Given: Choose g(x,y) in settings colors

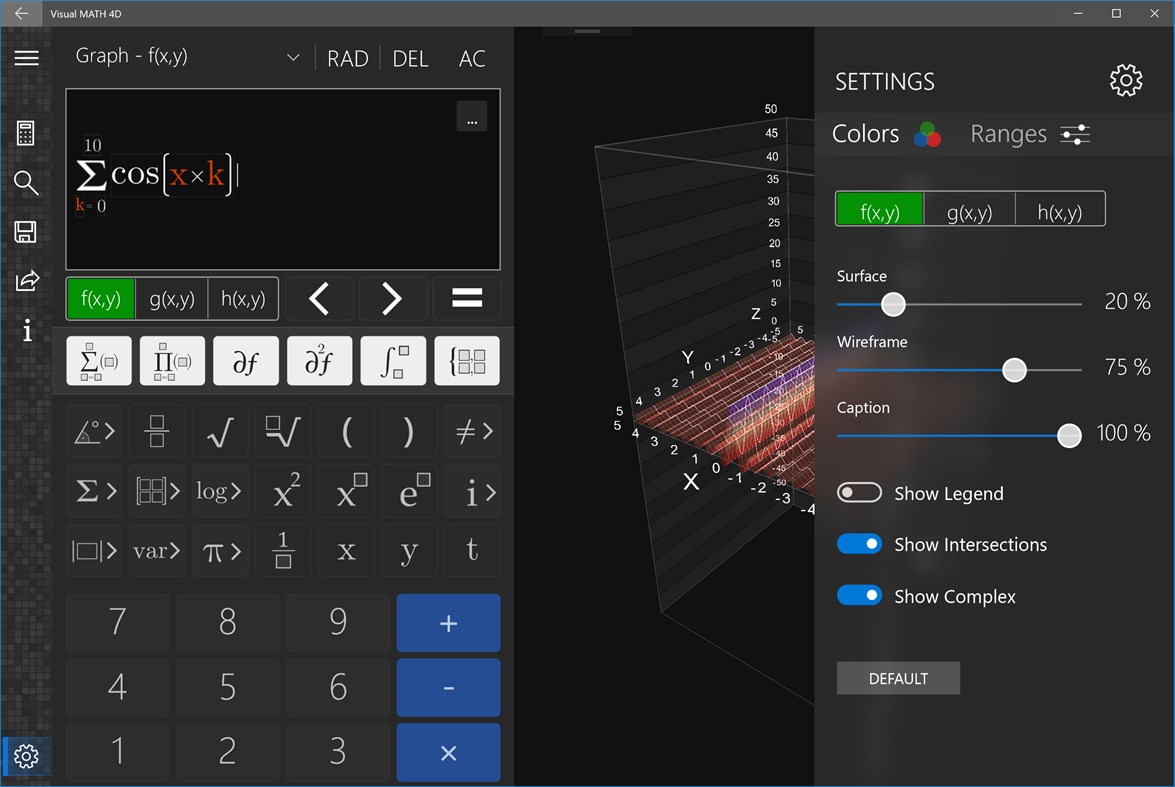Looking at the screenshot, I should 970,209.
